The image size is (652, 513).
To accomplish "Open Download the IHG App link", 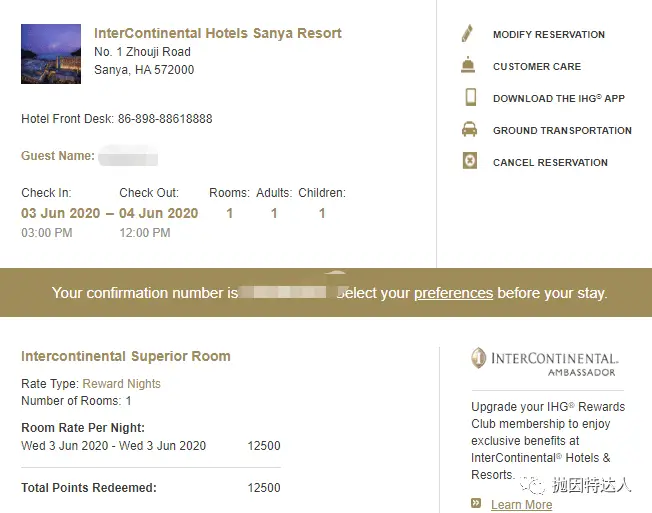I will (559, 99).
